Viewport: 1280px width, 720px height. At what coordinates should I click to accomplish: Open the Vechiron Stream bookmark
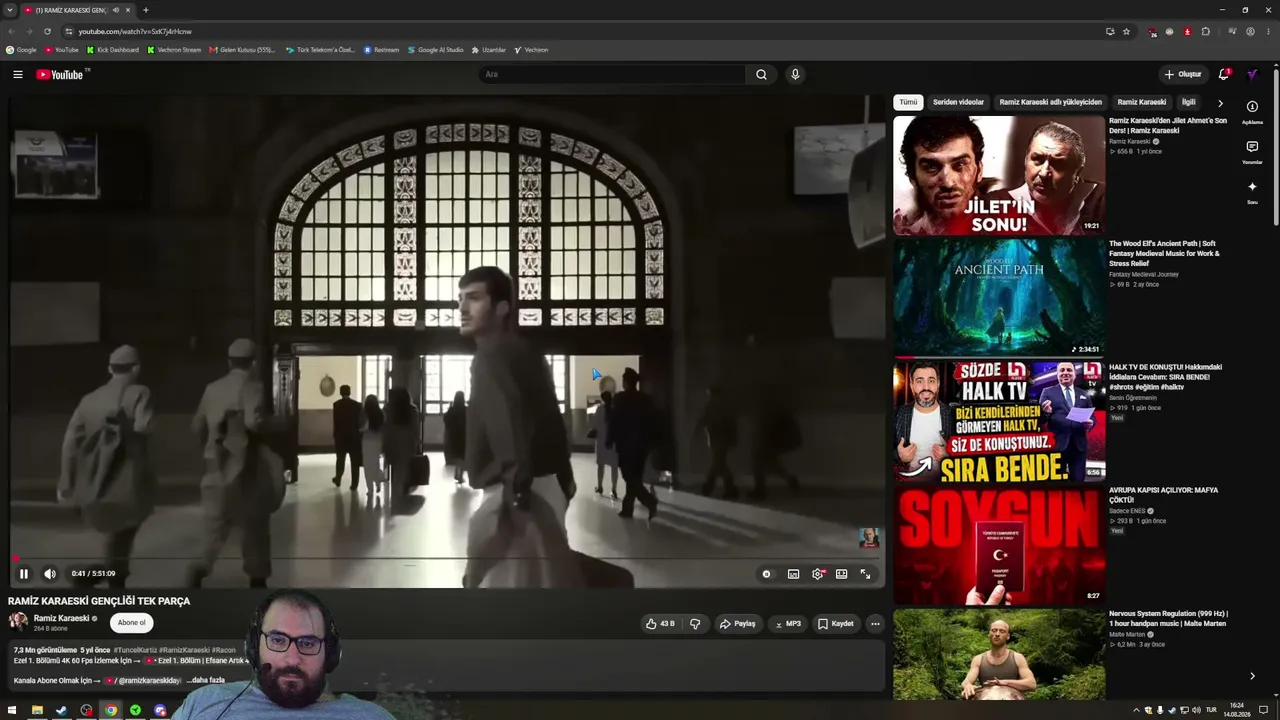point(174,50)
